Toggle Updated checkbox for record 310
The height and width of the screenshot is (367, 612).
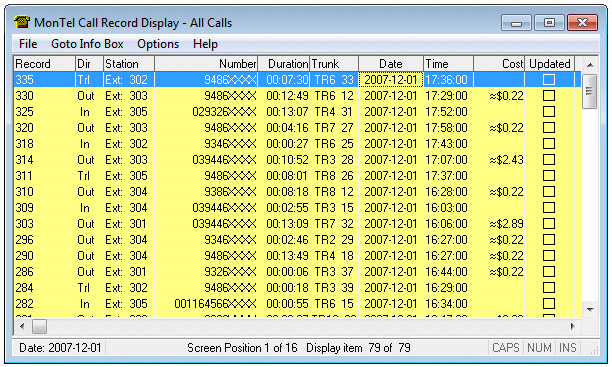pyautogui.click(x=549, y=192)
